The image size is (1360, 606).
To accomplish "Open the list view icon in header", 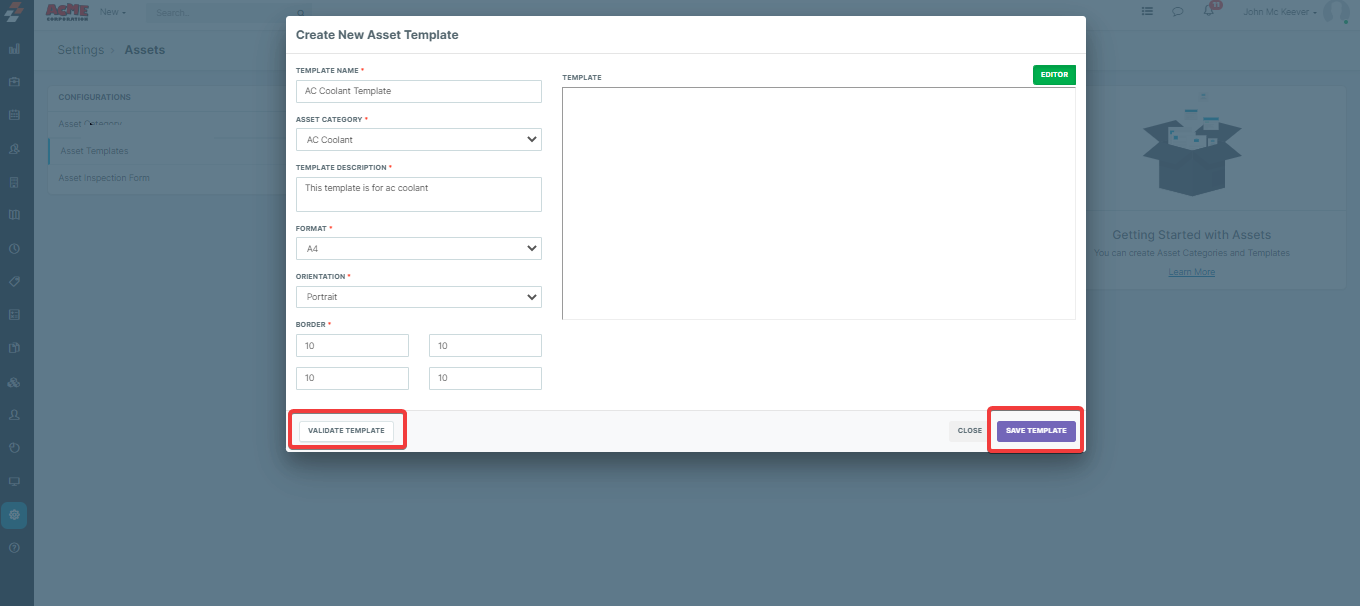I will click(1147, 12).
